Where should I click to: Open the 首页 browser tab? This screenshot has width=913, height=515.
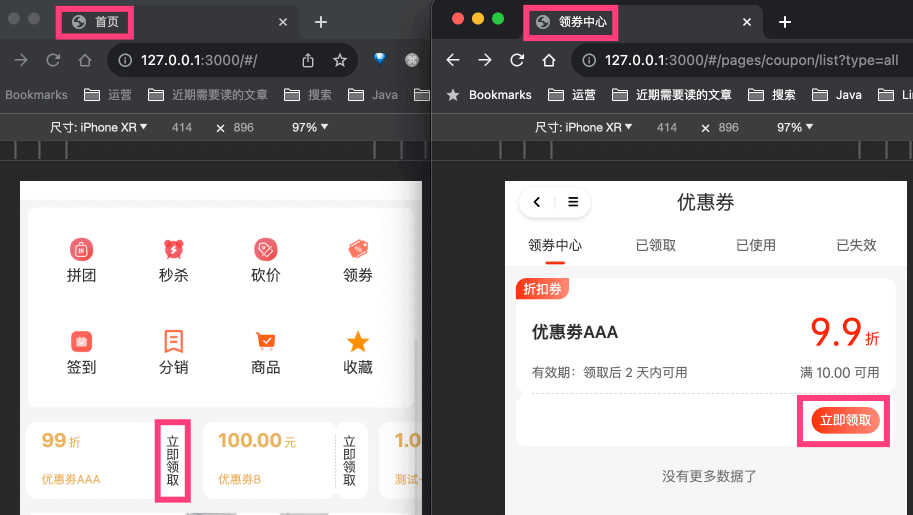tap(95, 21)
